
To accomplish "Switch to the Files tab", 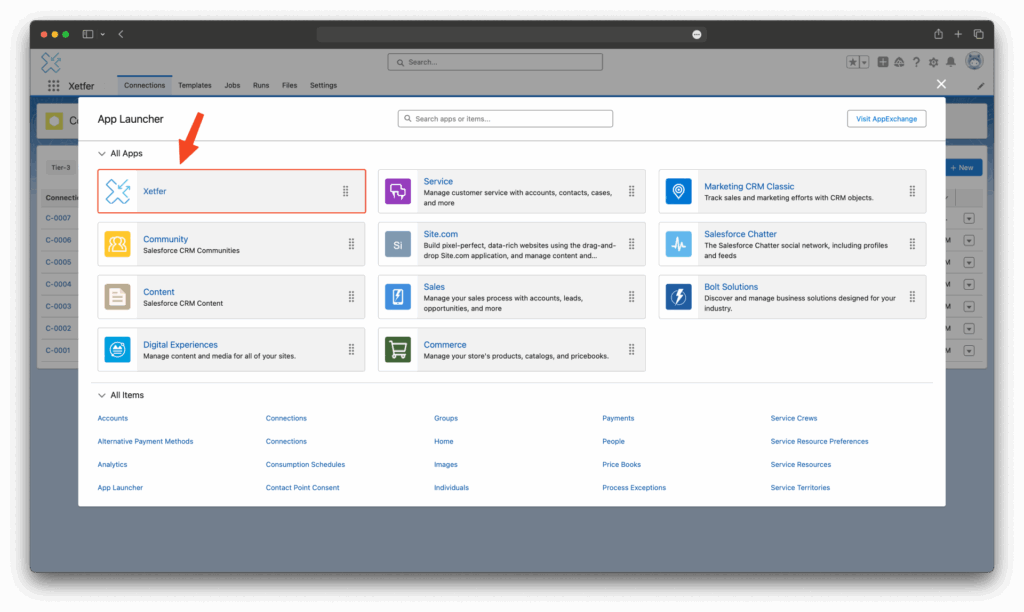I will click(x=289, y=86).
